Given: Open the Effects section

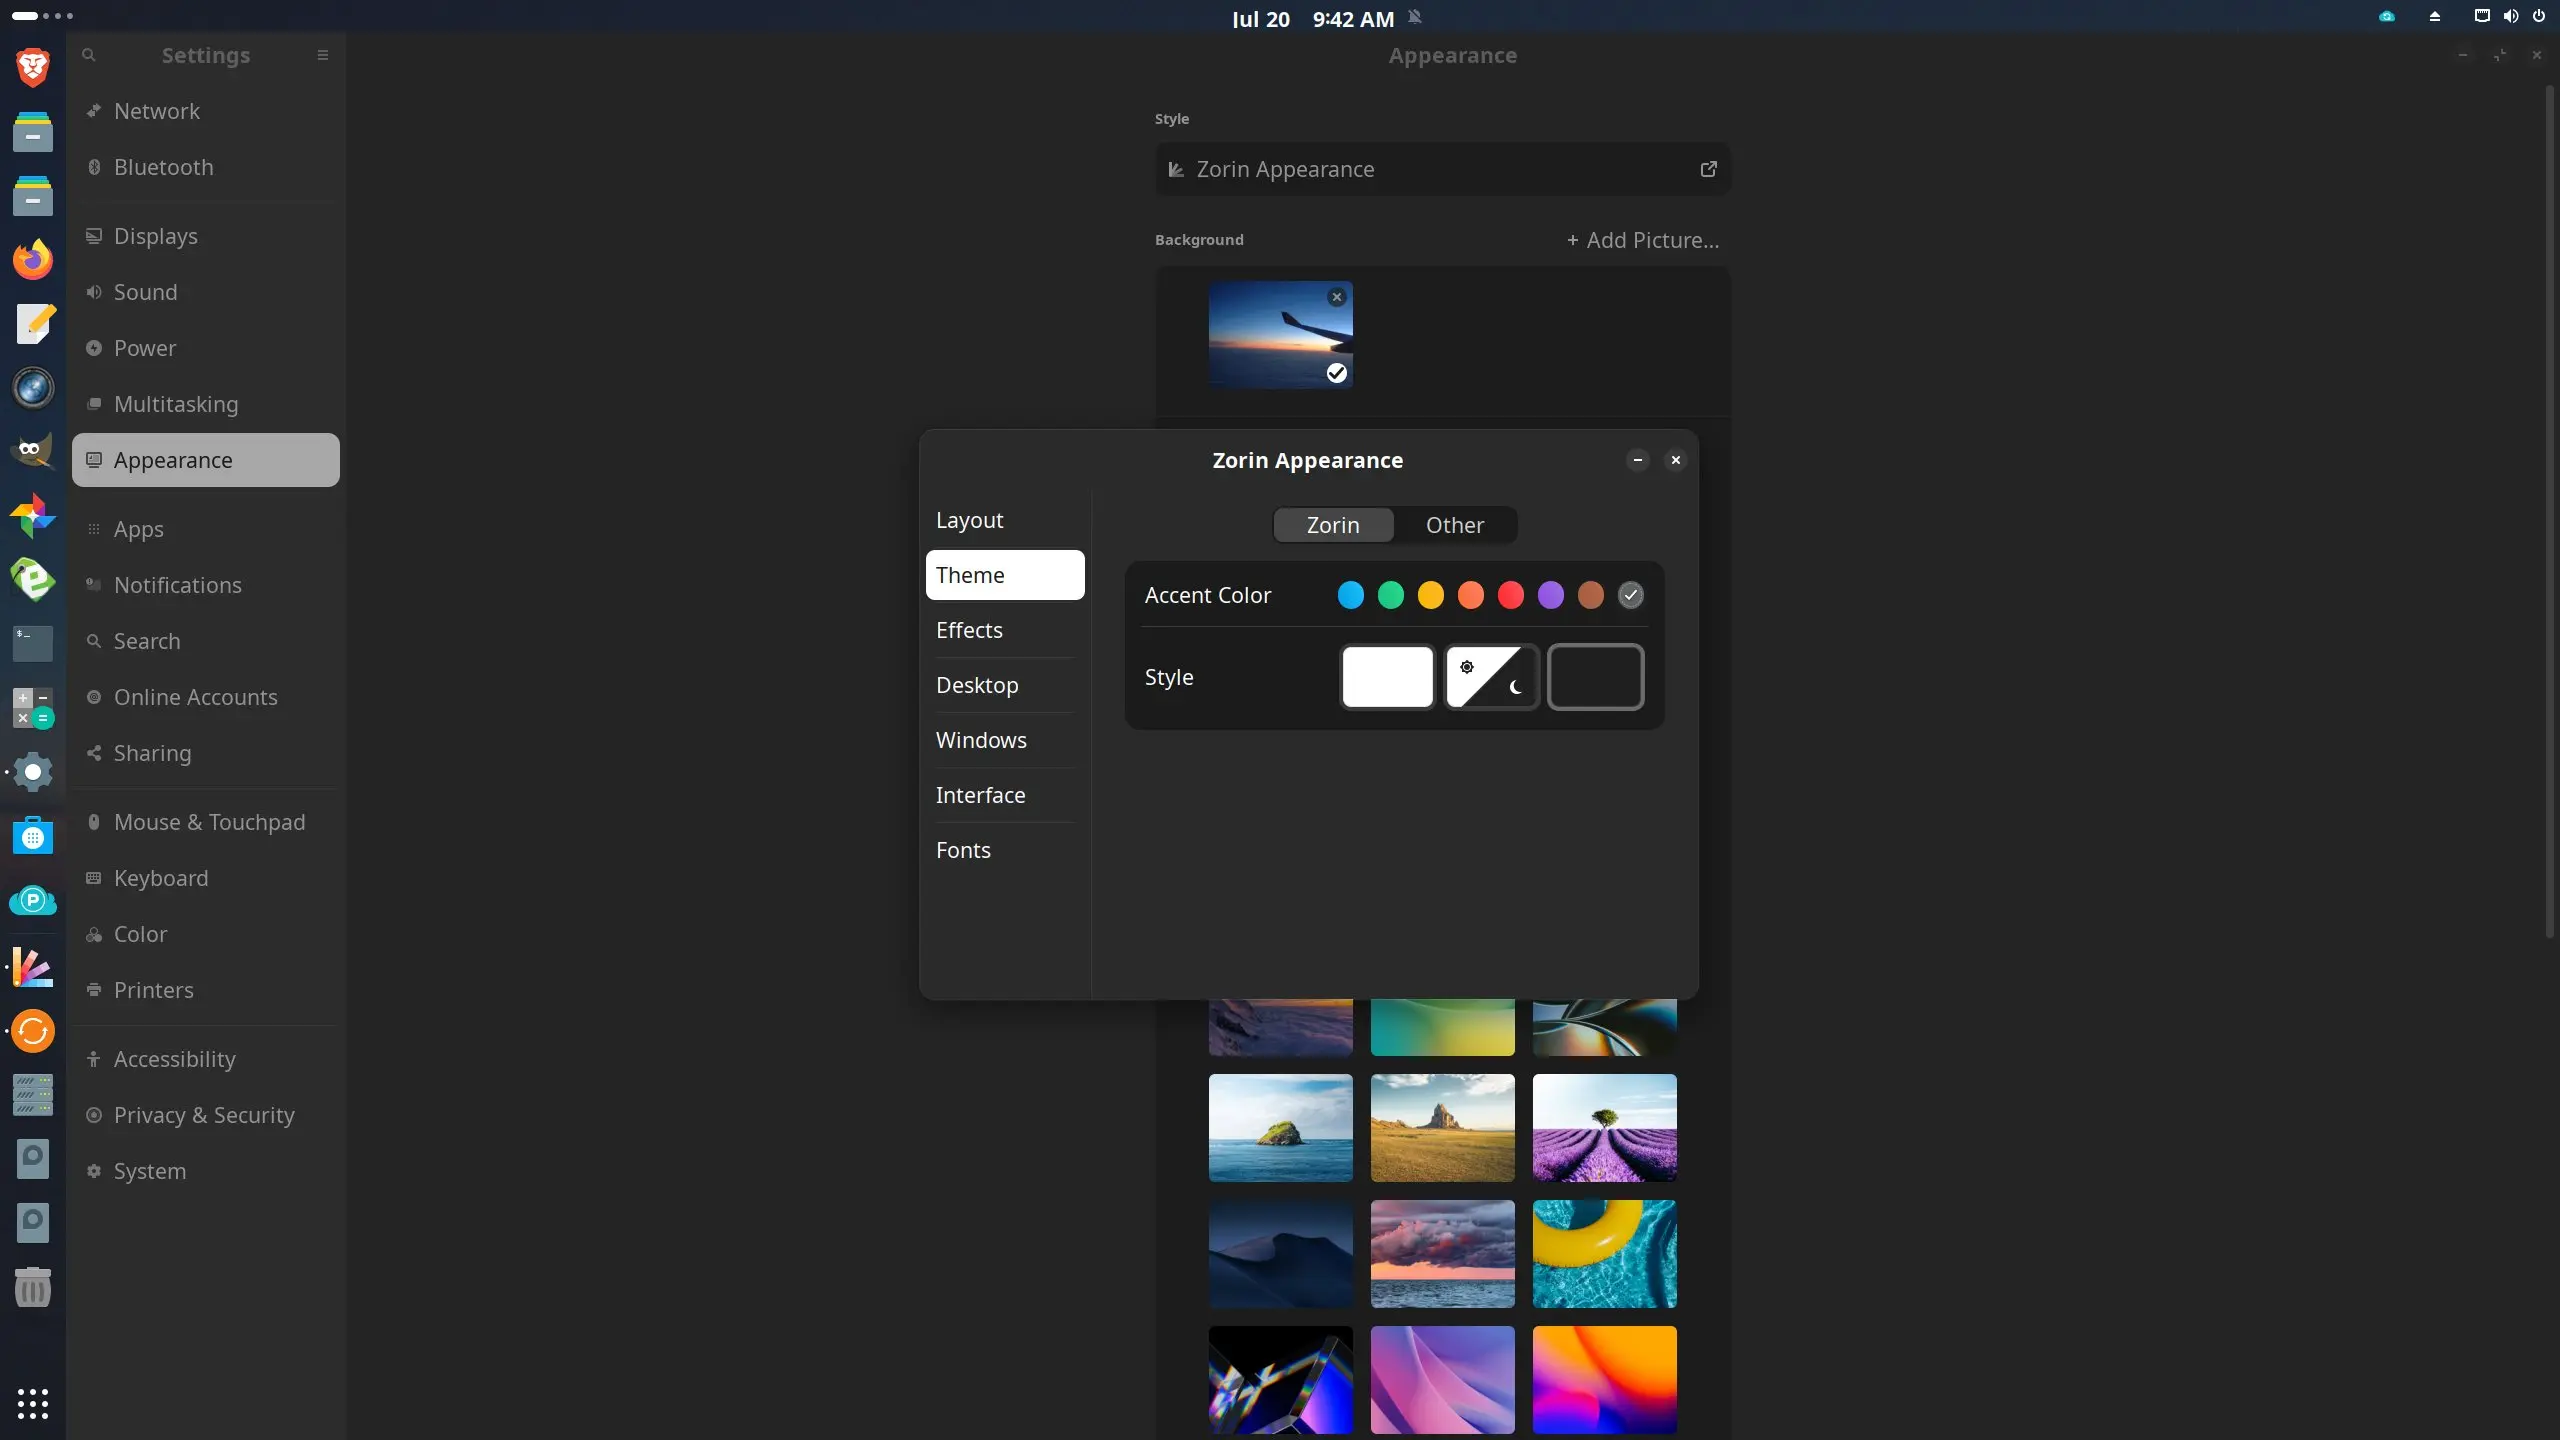Looking at the screenshot, I should click(1005, 630).
